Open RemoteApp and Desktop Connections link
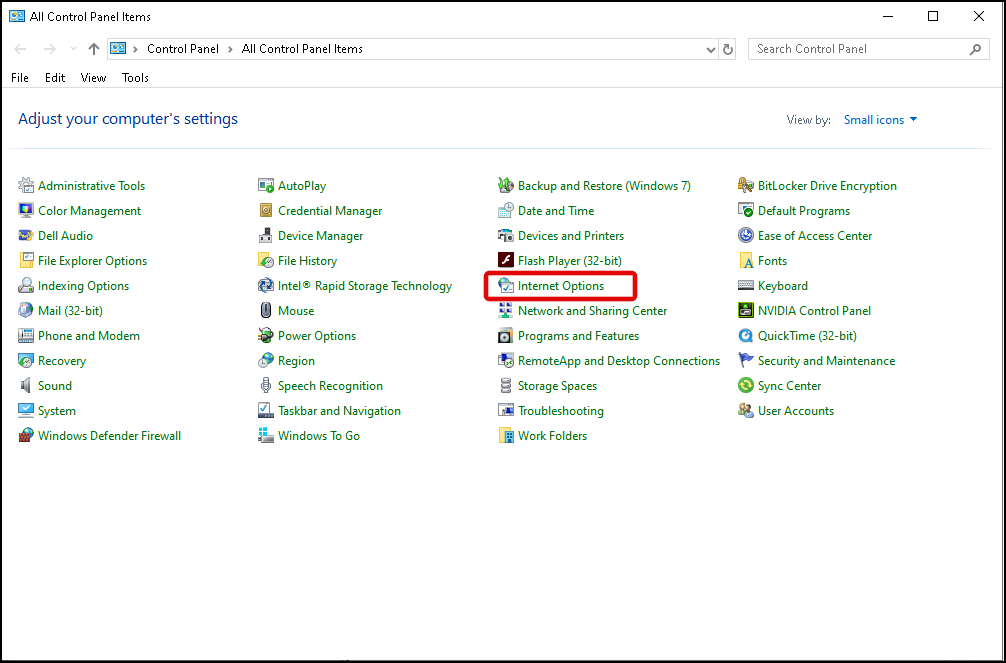The height and width of the screenshot is (663, 1006). [x=619, y=361]
